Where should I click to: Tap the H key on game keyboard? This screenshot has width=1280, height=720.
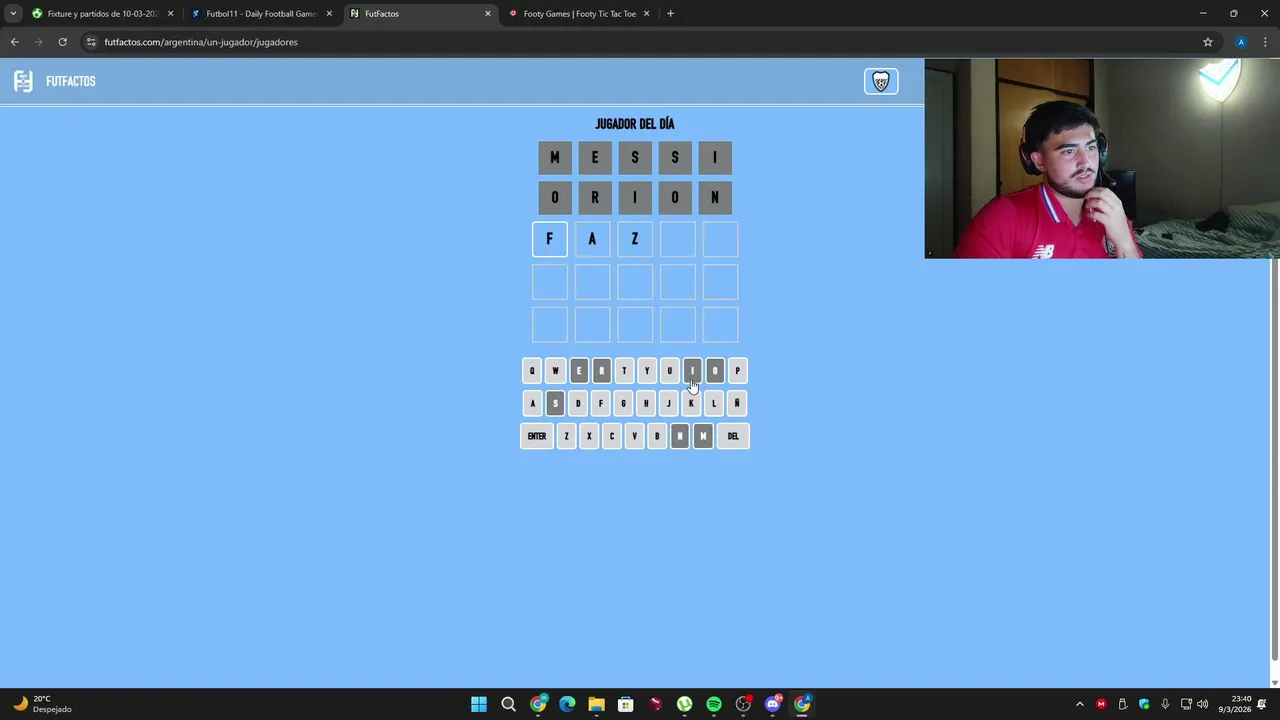[646, 403]
